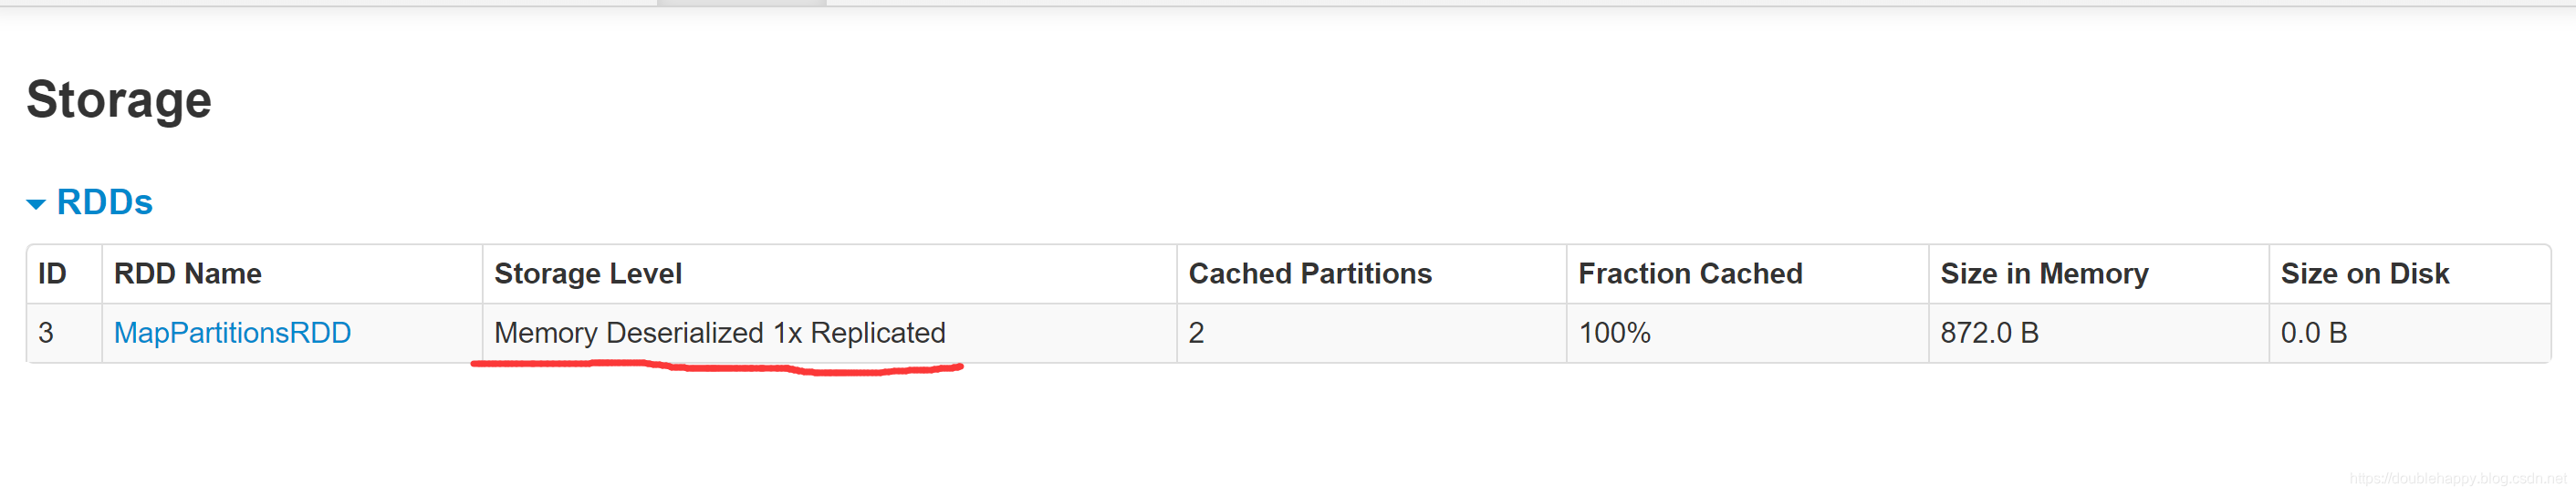This screenshot has height=495, width=2576.
Task: Sort by the Size in Memory header
Action: (x=2044, y=274)
